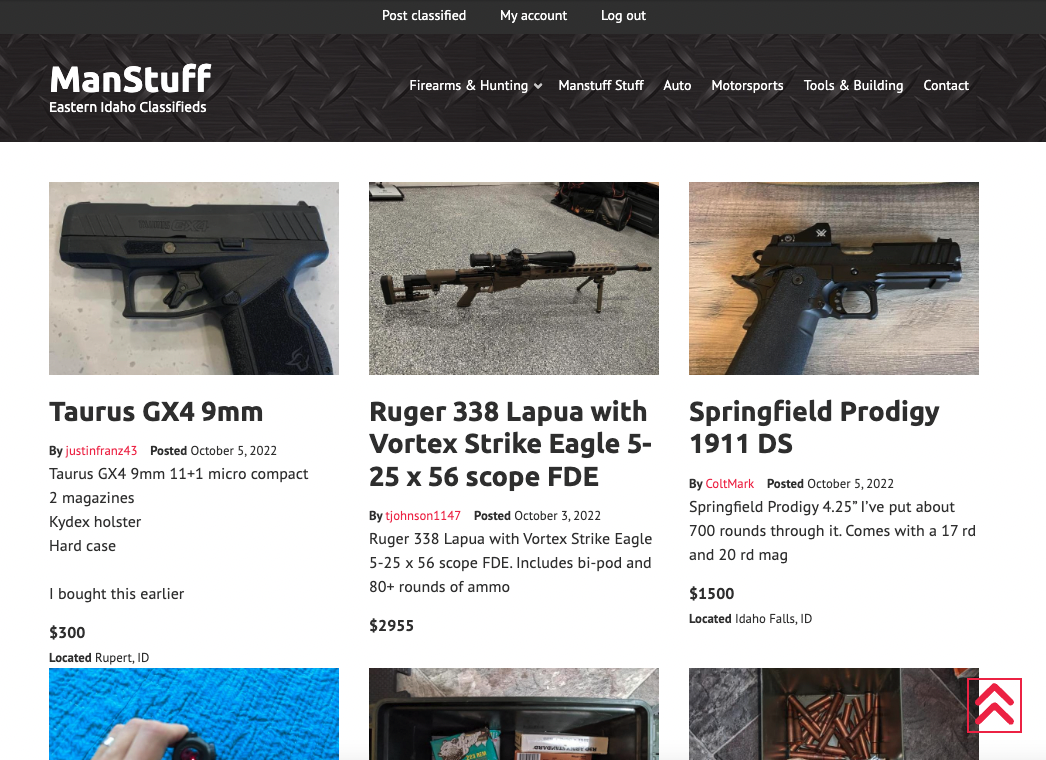Select the Auto category
The height and width of the screenshot is (760, 1046).
click(677, 85)
